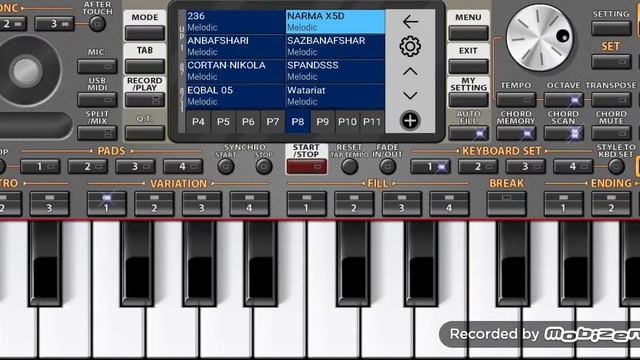Select KEYBOARD SET 1
The image size is (640, 360).
pyautogui.click(x=430, y=167)
